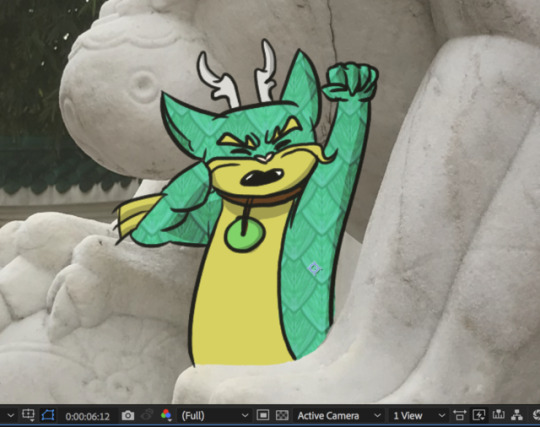Toggle mask and shape path visibility
The image size is (540, 427).
48,415
